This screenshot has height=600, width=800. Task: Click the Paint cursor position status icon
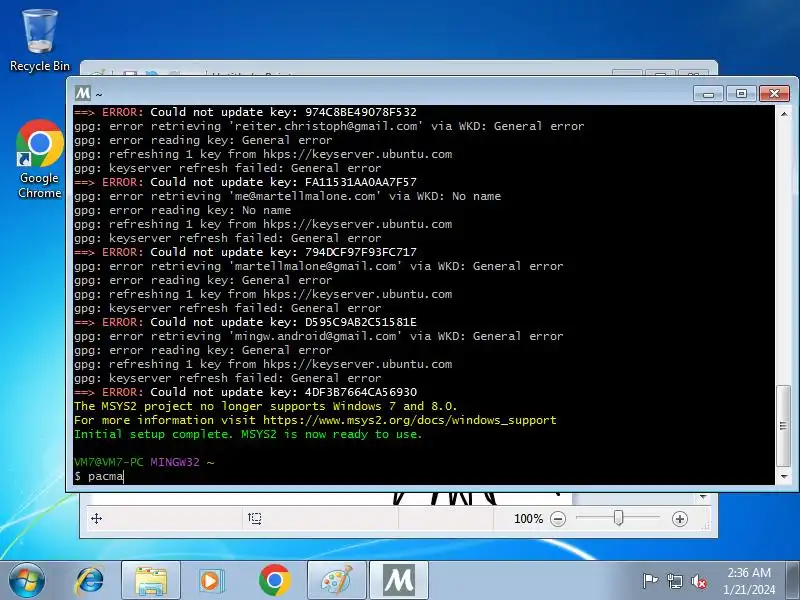coord(96,519)
